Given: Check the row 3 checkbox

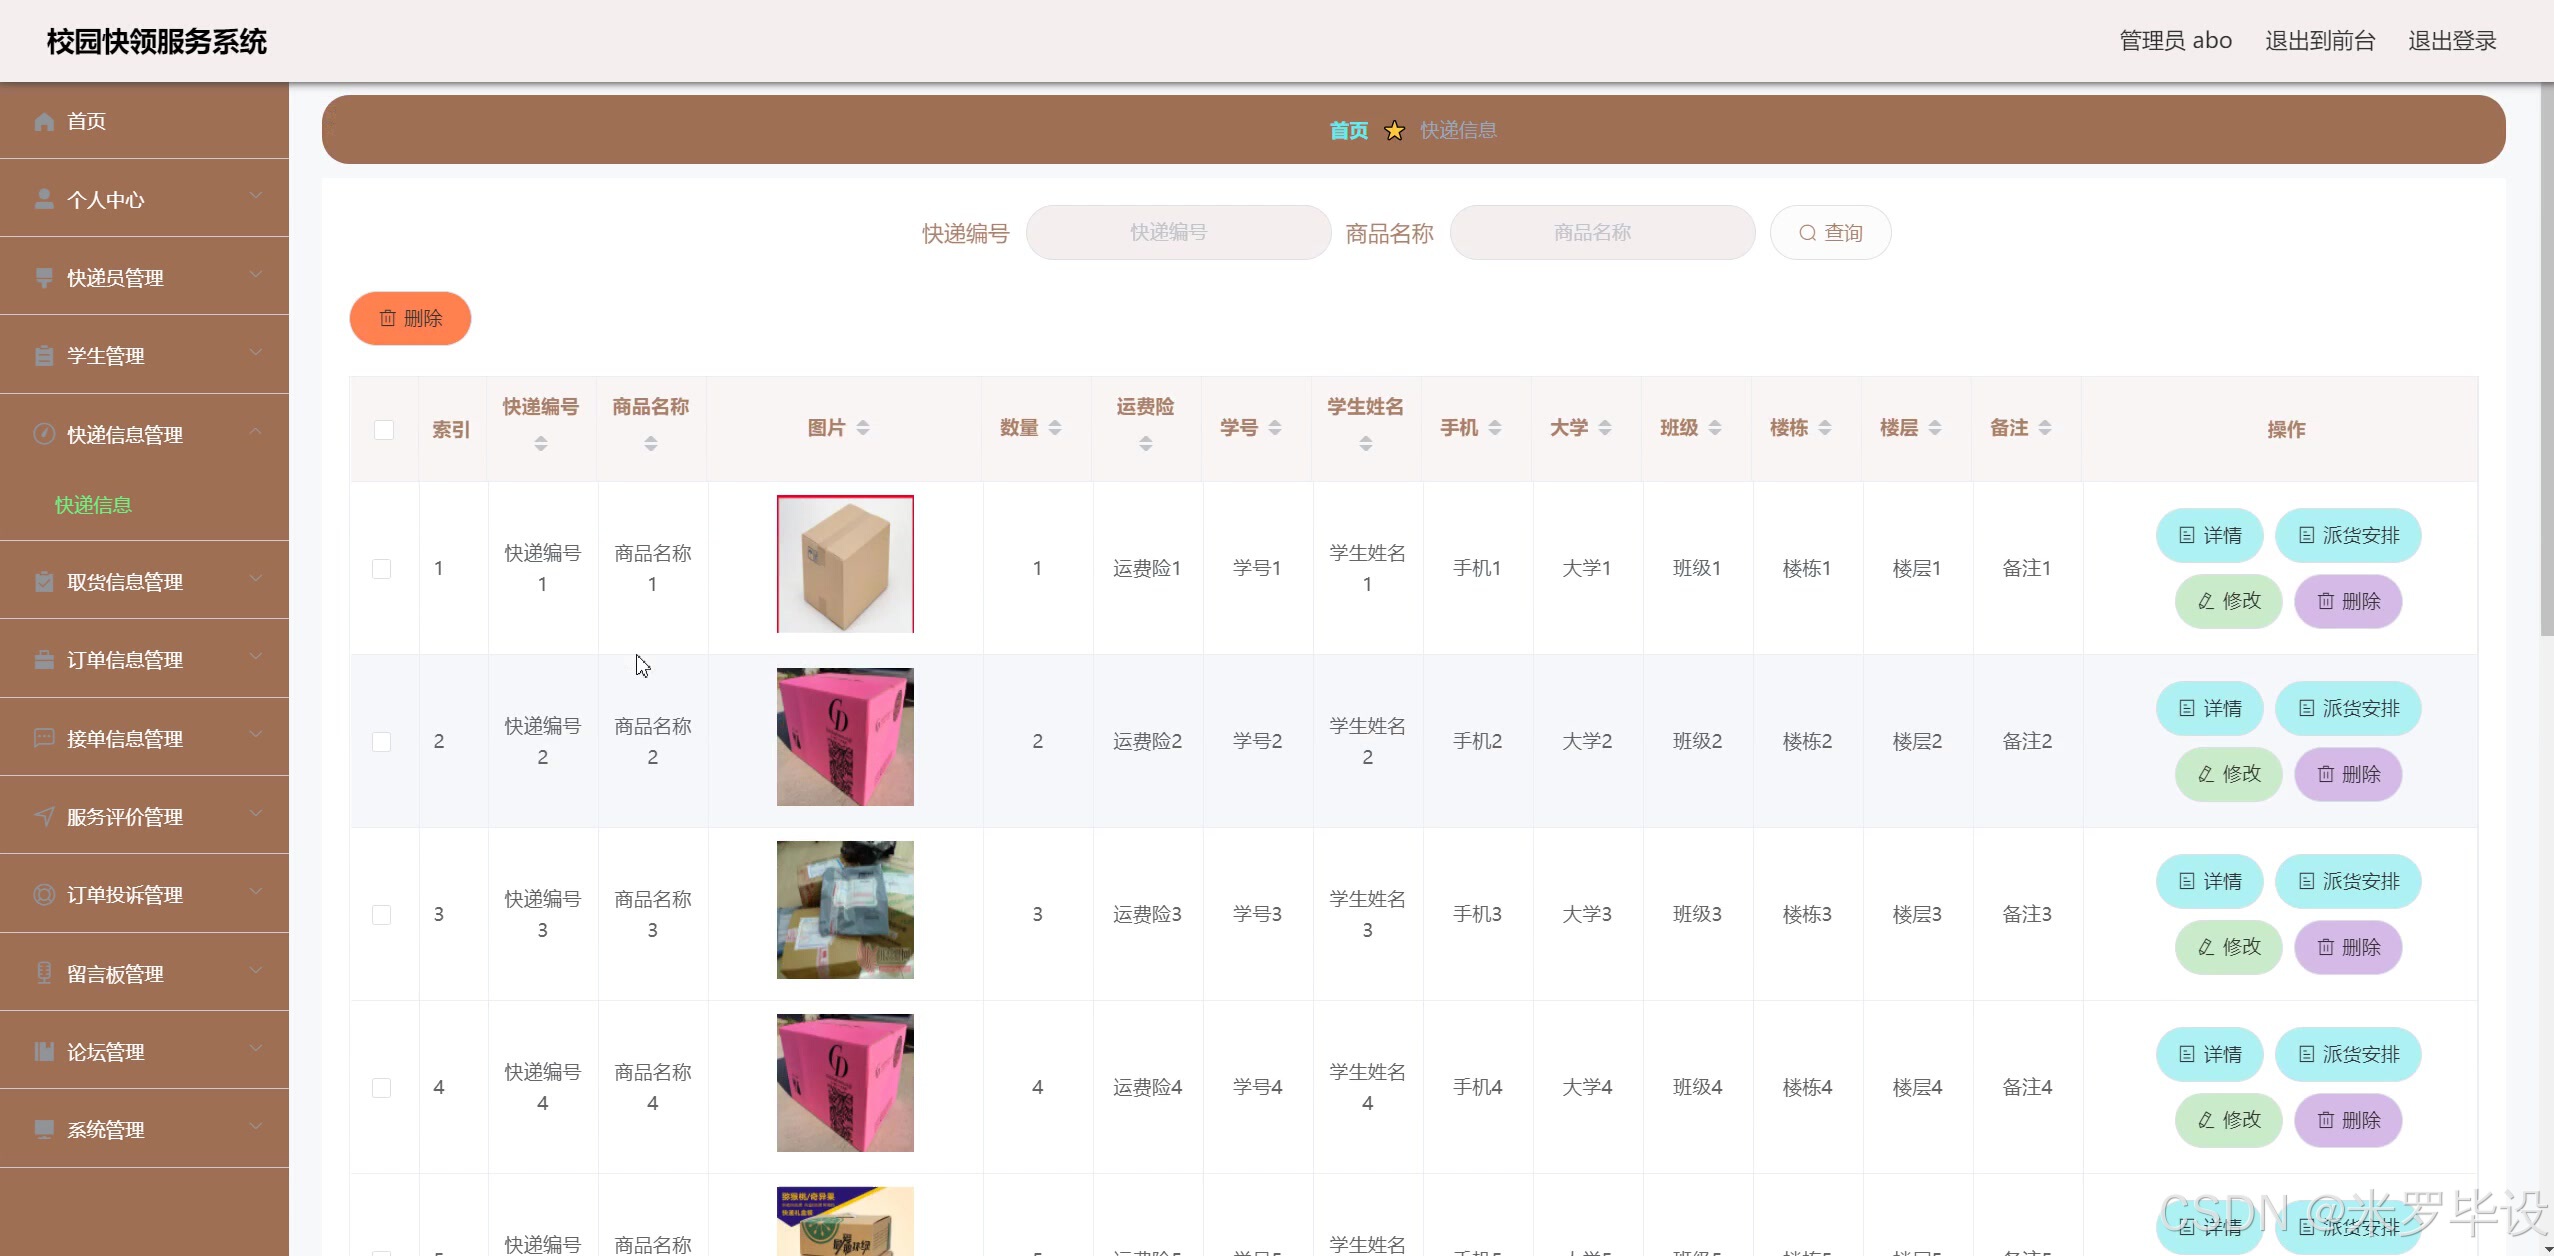Looking at the screenshot, I should [x=382, y=915].
